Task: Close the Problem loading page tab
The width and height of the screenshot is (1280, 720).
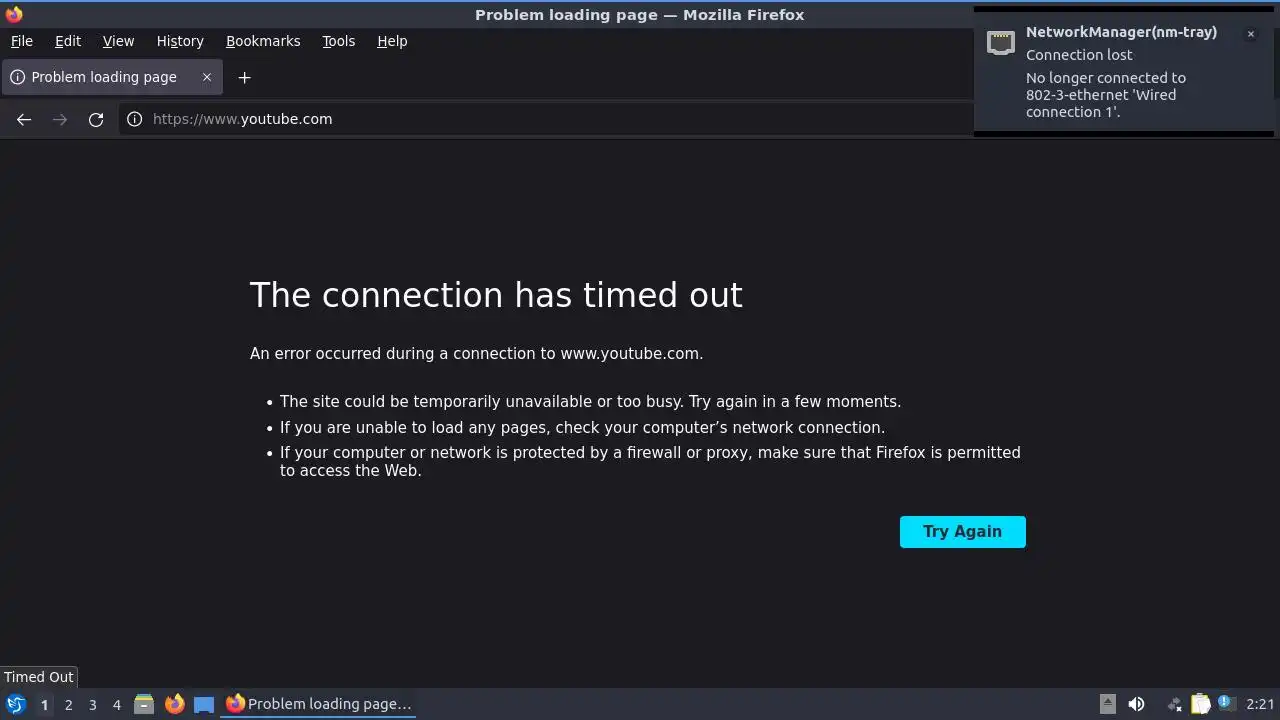Action: coord(207,77)
